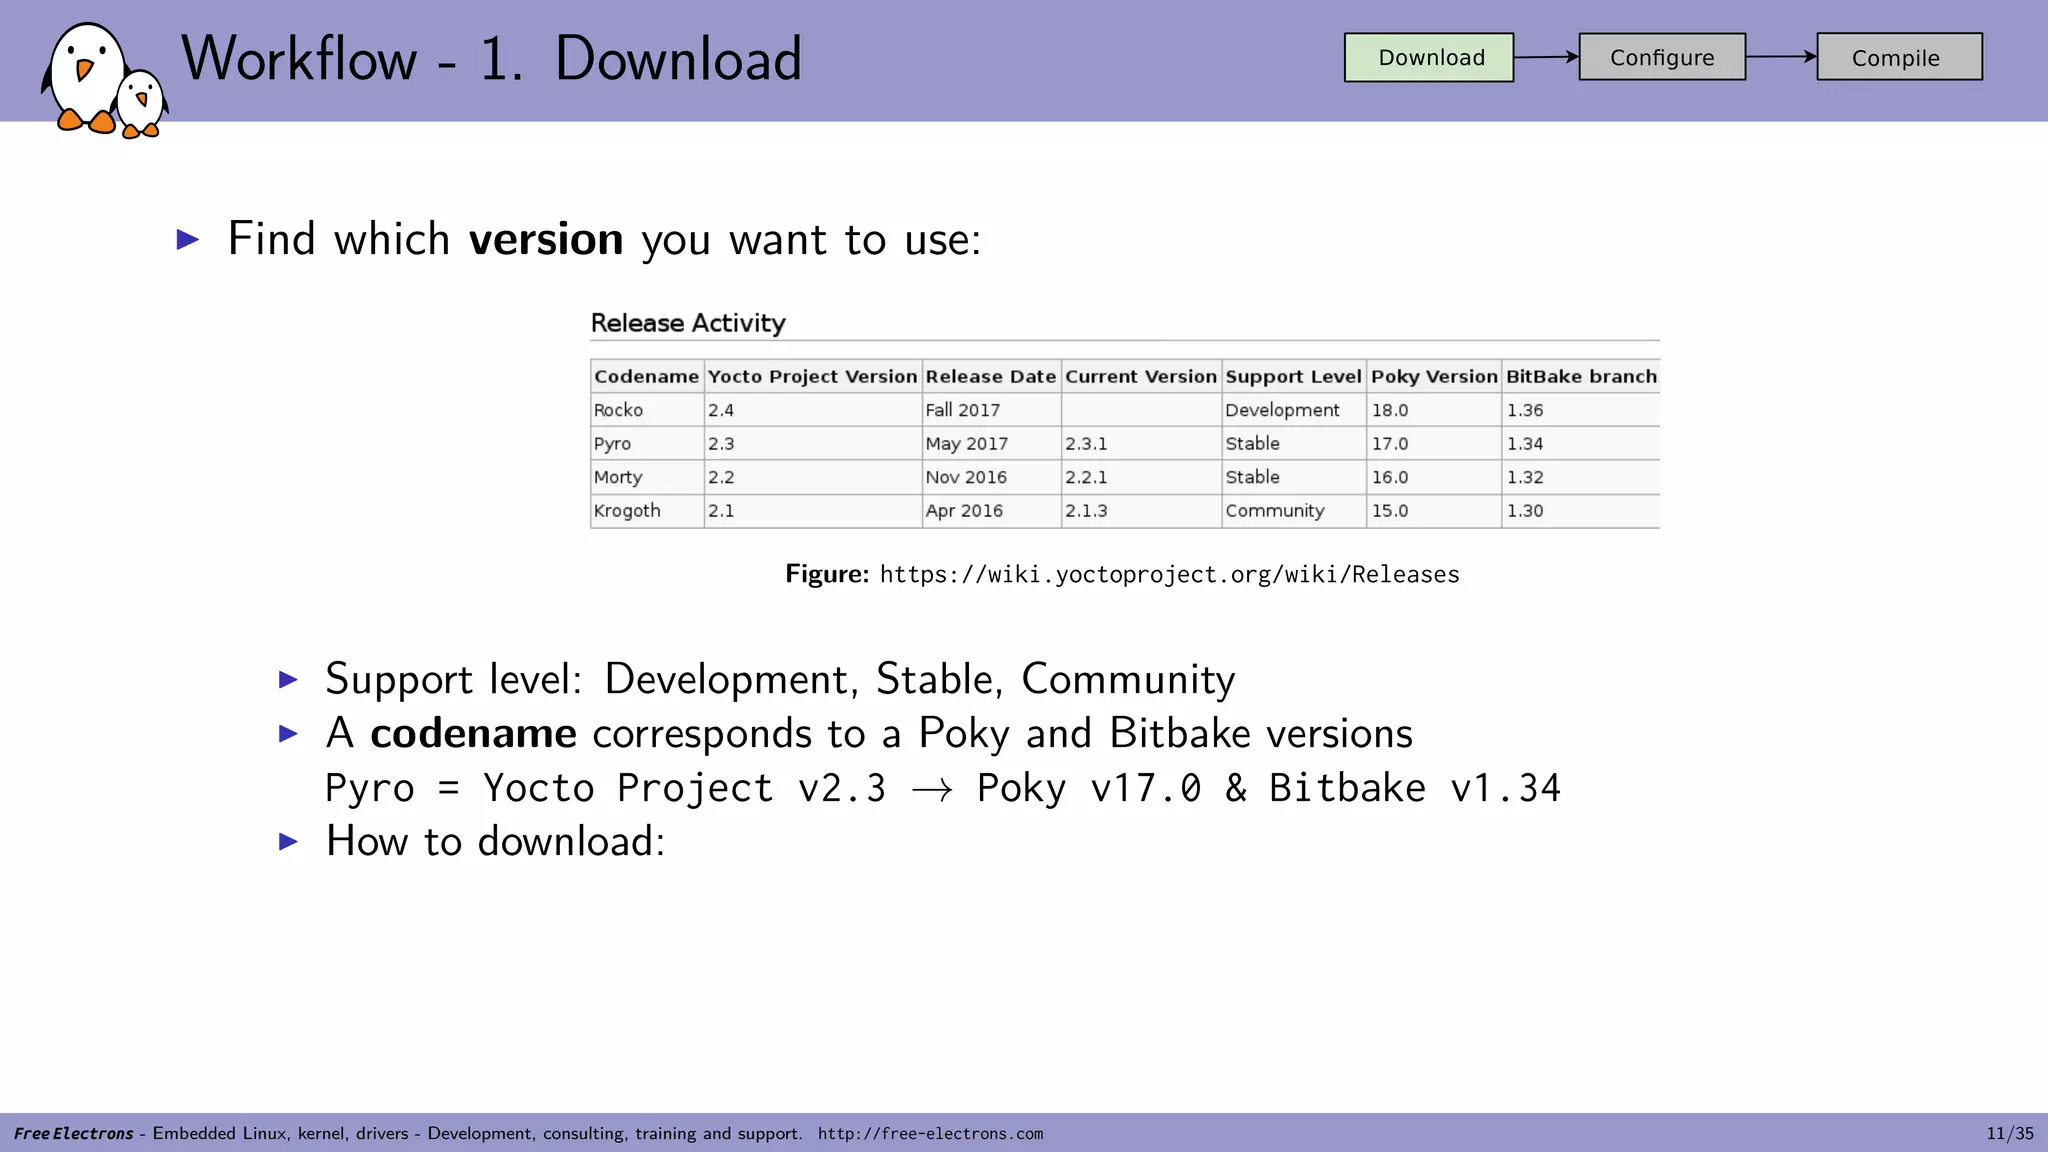This screenshot has width=2048, height=1152.
Task: Click the Free Electrons footer brand text
Action: [73, 1133]
